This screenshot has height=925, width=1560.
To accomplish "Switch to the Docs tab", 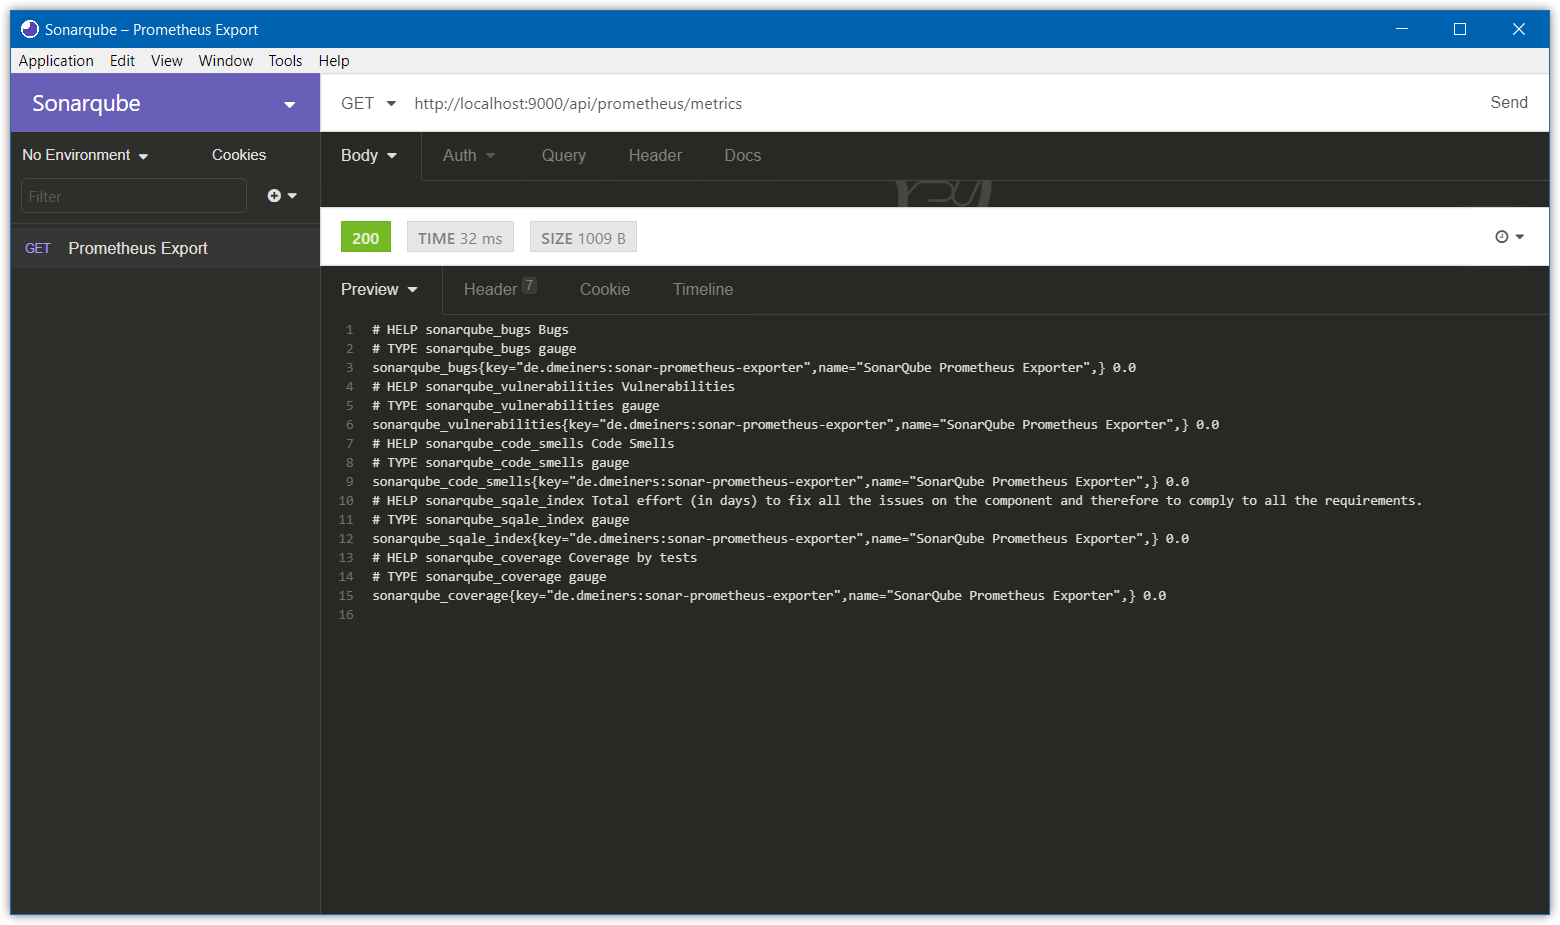I will 743,155.
